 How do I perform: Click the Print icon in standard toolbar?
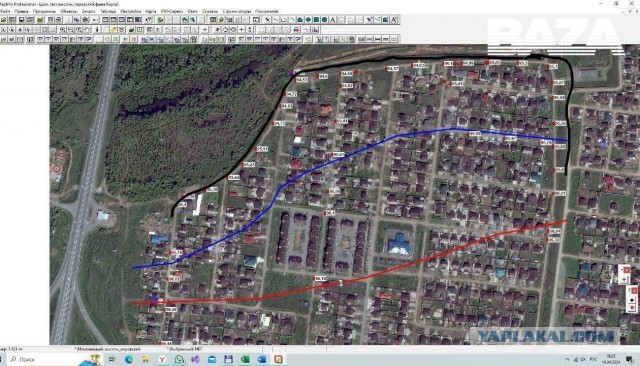click(x=58, y=20)
